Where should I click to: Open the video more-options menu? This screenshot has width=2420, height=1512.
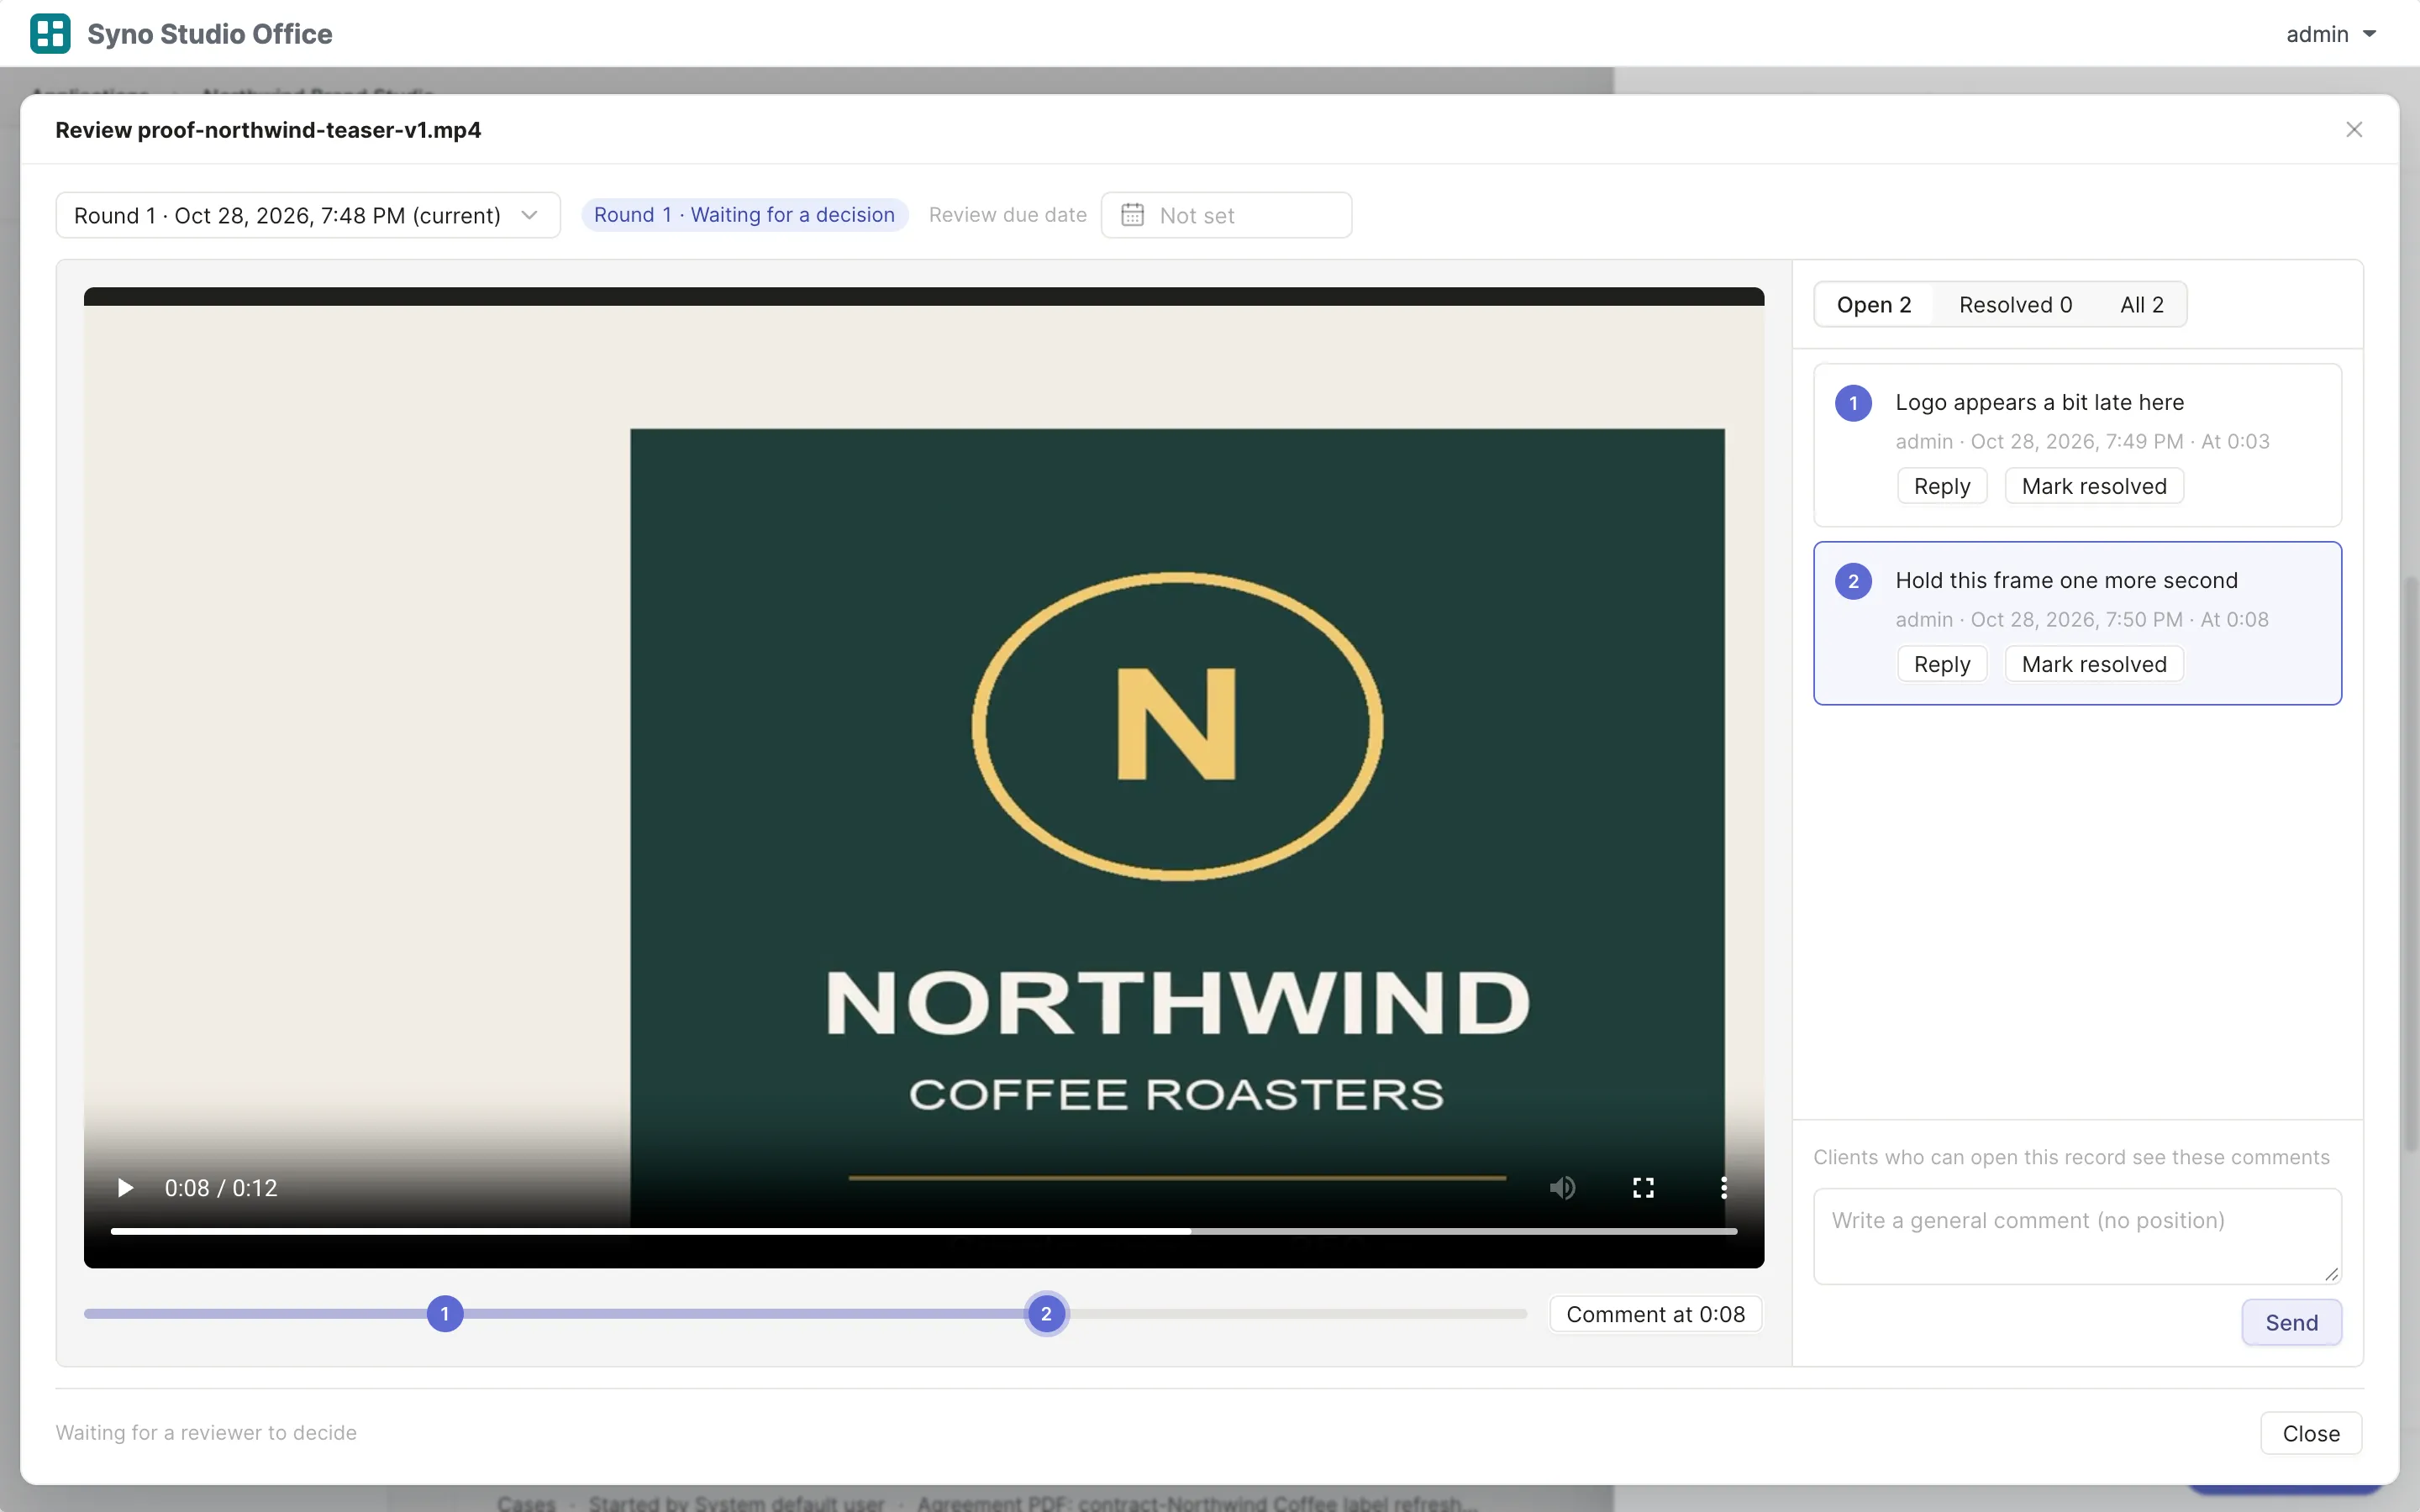pos(1723,1187)
